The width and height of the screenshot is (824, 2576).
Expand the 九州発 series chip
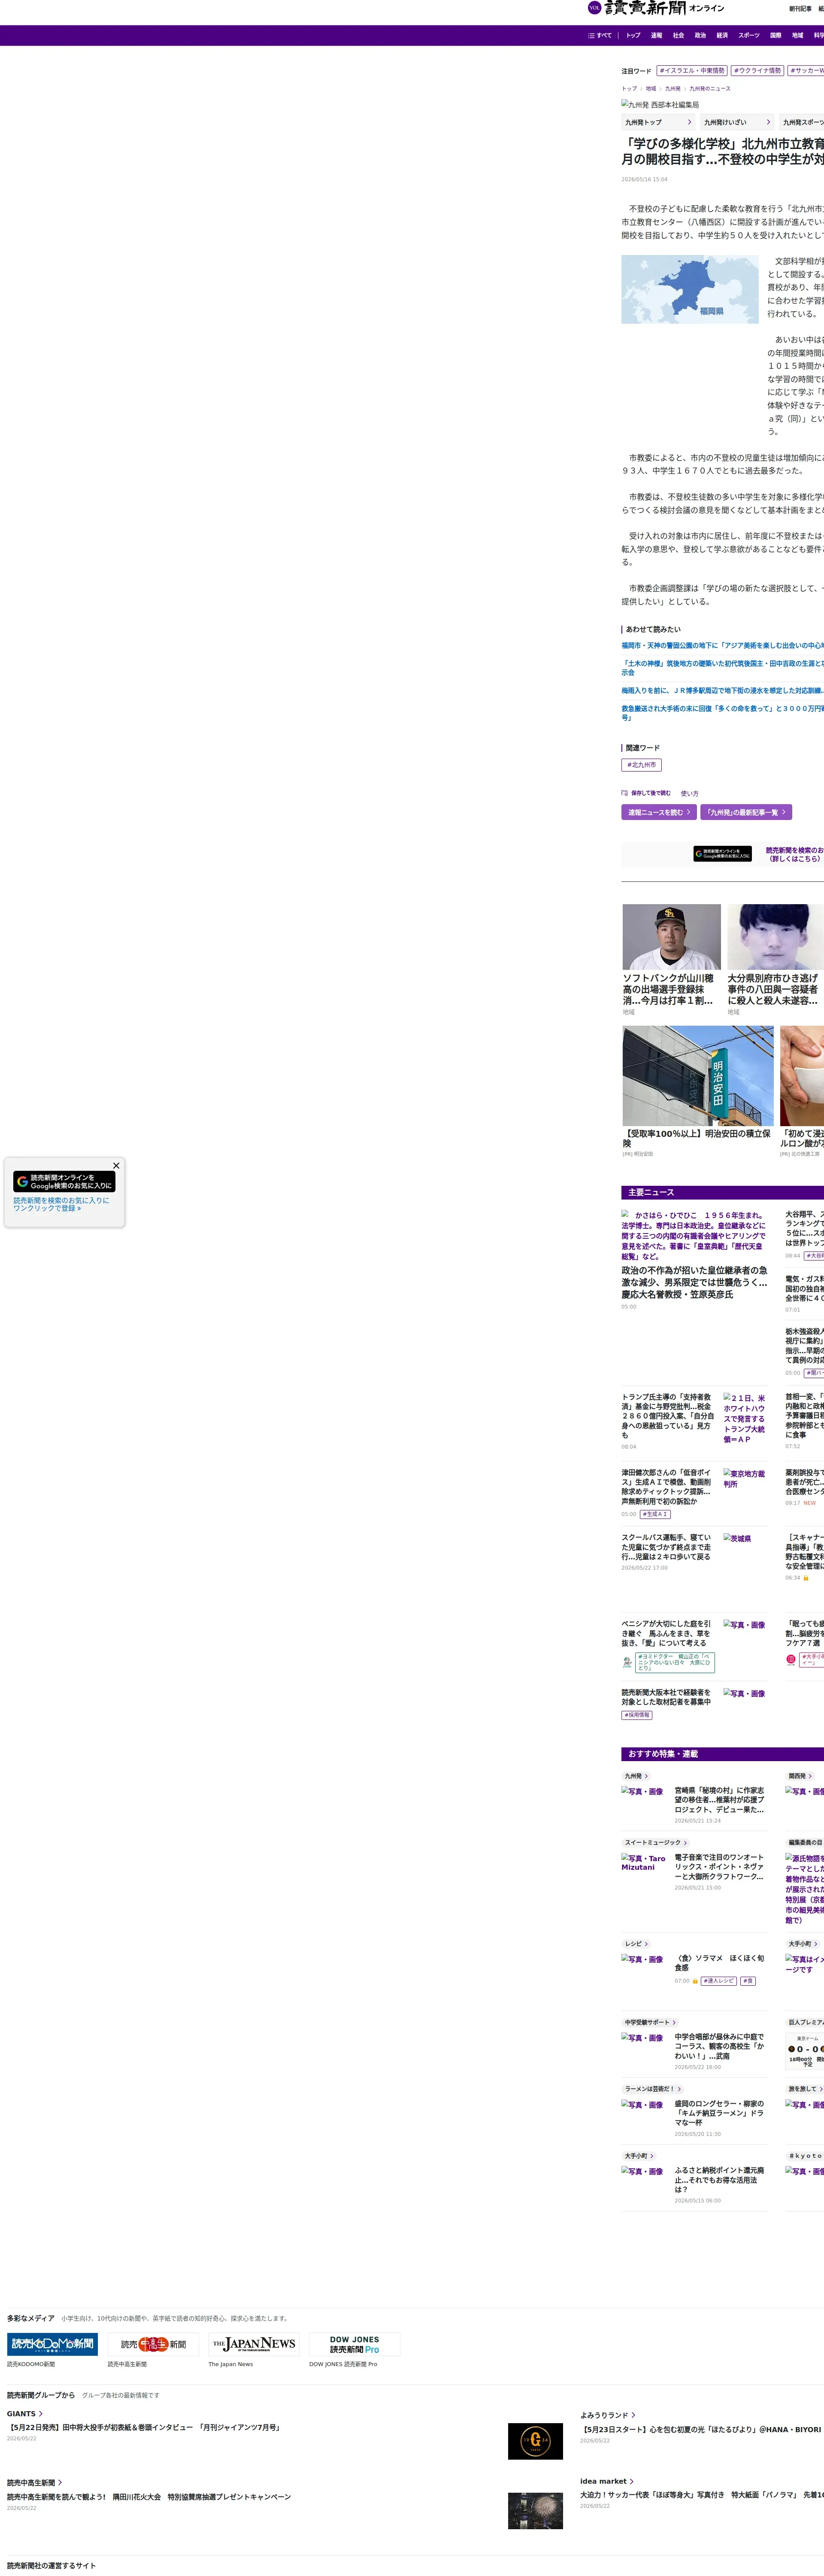coord(636,1776)
